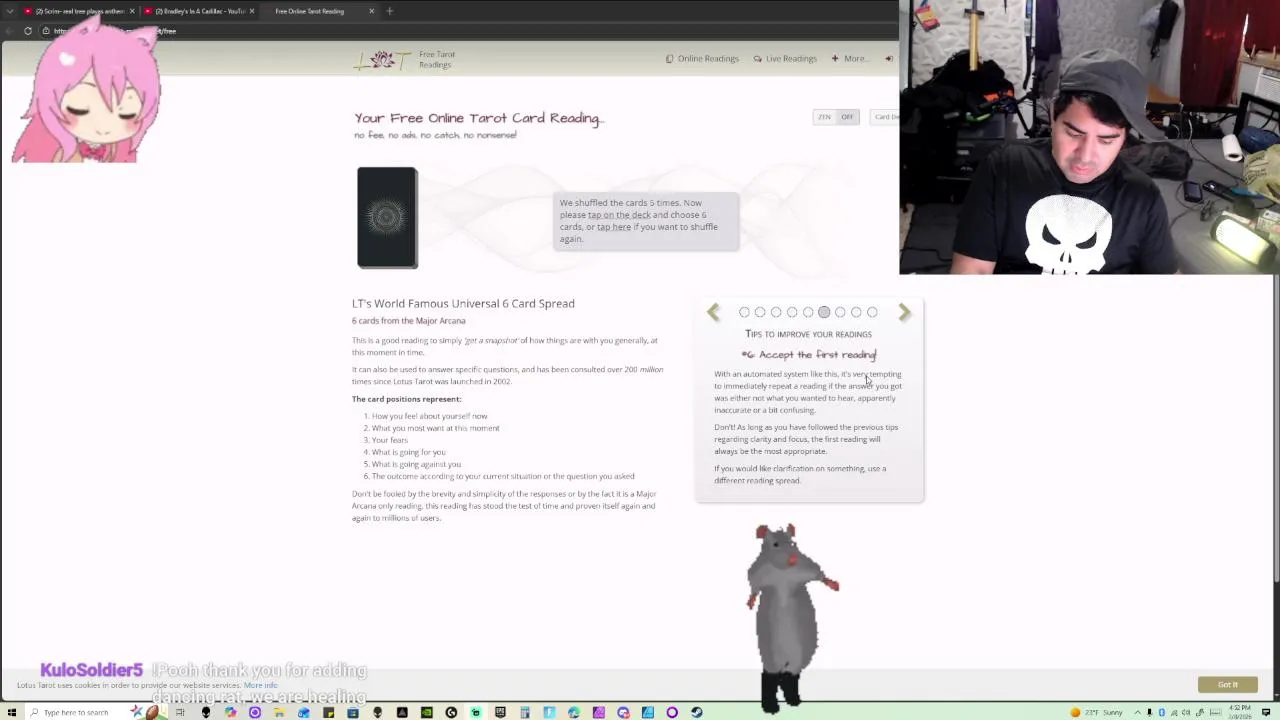The height and width of the screenshot is (720, 1280).
Task: Select the fourth tip dot
Action: 792,312
